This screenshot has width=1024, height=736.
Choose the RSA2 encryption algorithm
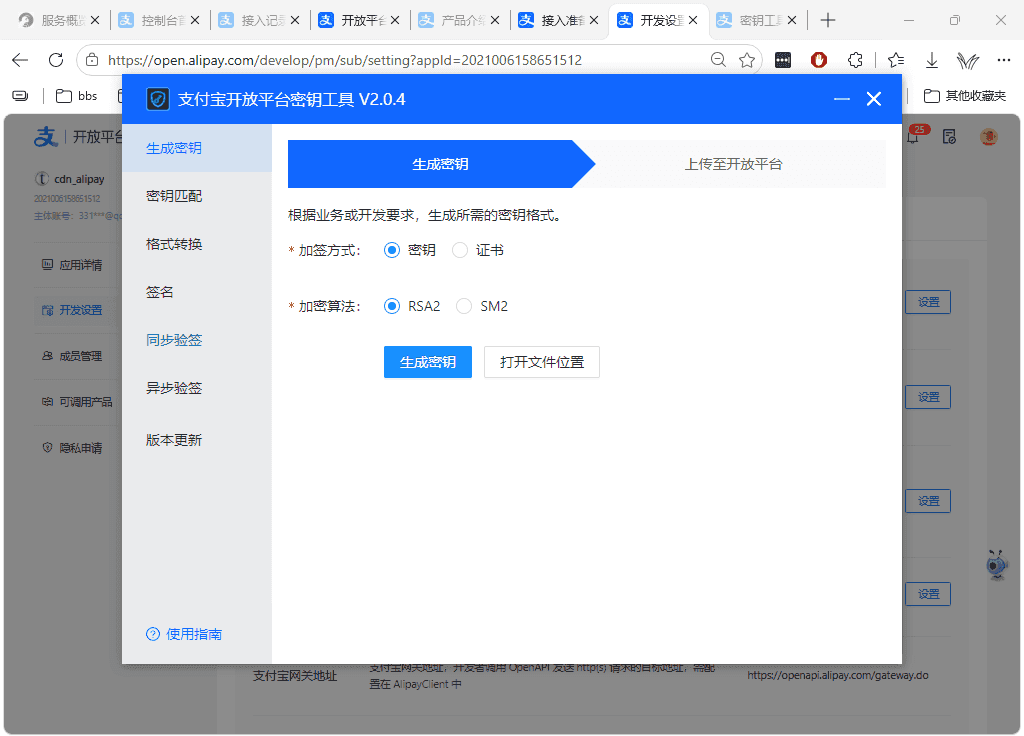[392, 306]
